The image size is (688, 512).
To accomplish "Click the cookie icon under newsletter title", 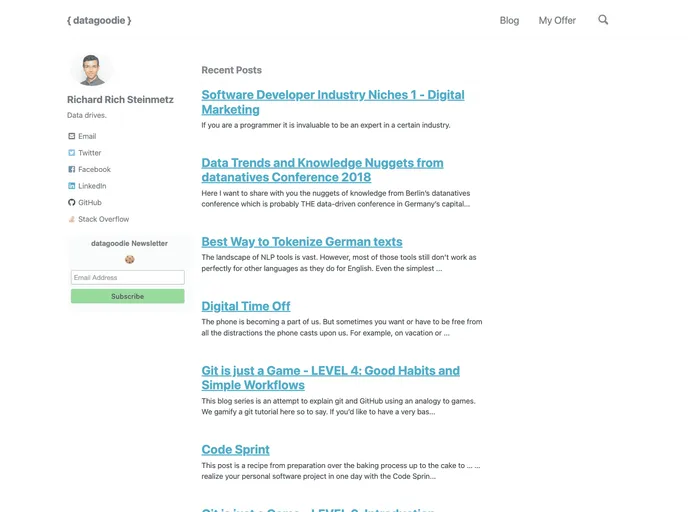I will coord(129,259).
